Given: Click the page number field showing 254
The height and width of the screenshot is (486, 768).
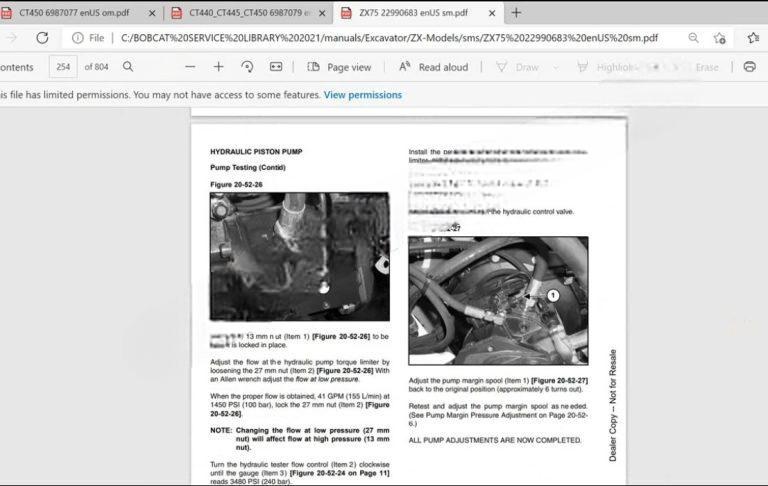Looking at the screenshot, I should 63,67.
